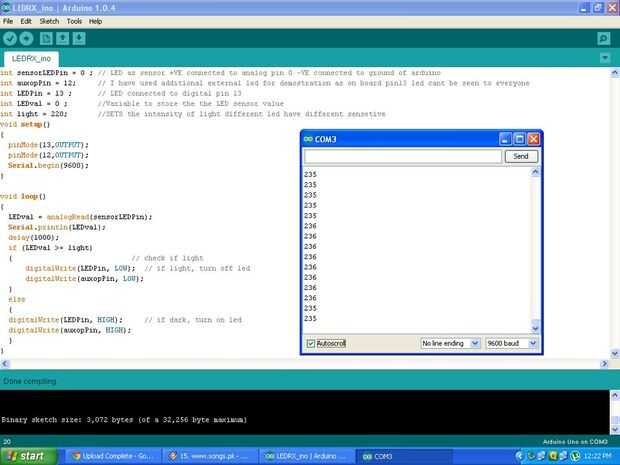The height and width of the screenshot is (465, 620).
Task: Click editor vertical scroll up arrow
Action: click(x=615, y=73)
